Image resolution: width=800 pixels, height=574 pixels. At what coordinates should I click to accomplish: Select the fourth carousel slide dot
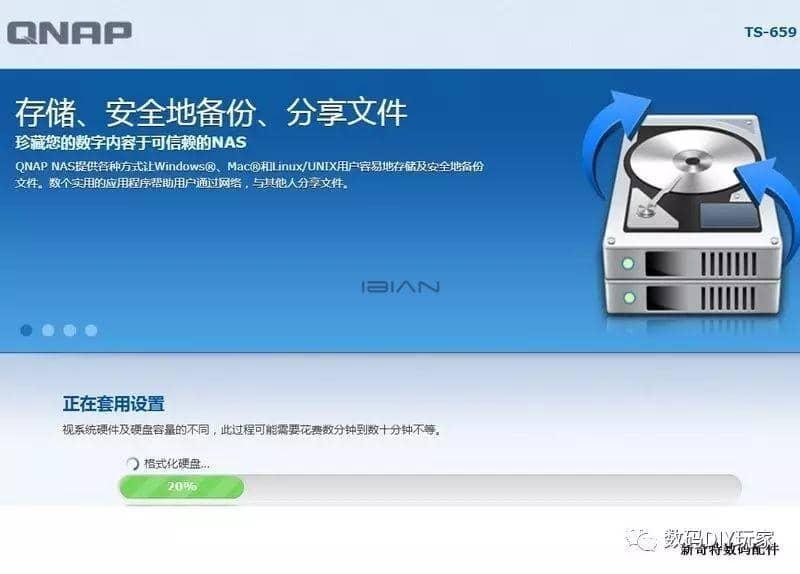pos(91,331)
